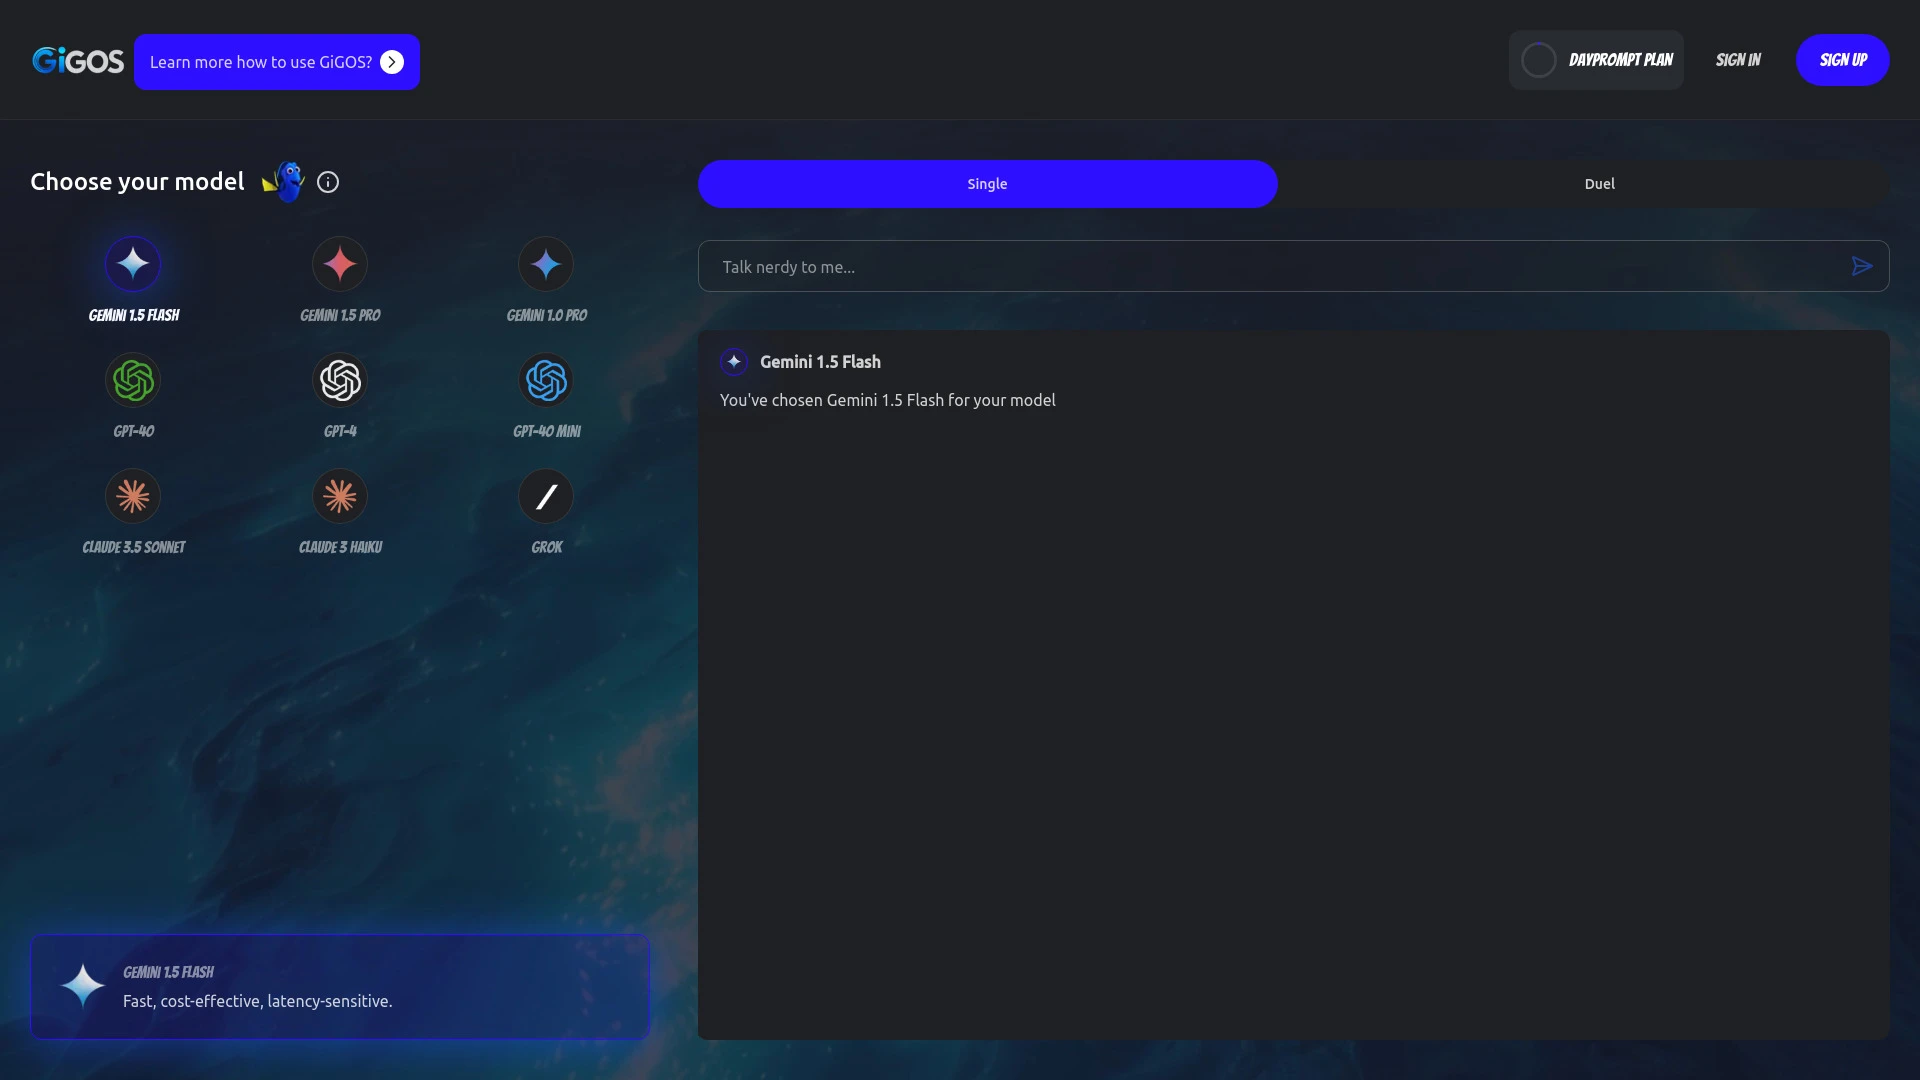This screenshot has width=1920, height=1080.
Task: Choose the GPT-4 model icon
Action: [x=340, y=380]
